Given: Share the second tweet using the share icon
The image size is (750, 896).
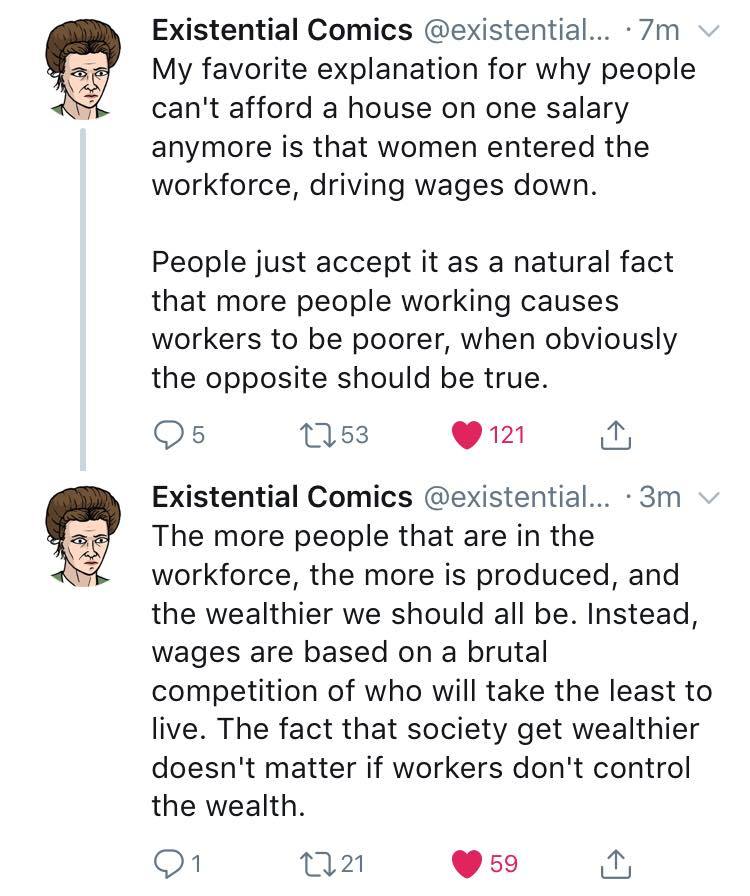Looking at the screenshot, I should pos(615,863).
